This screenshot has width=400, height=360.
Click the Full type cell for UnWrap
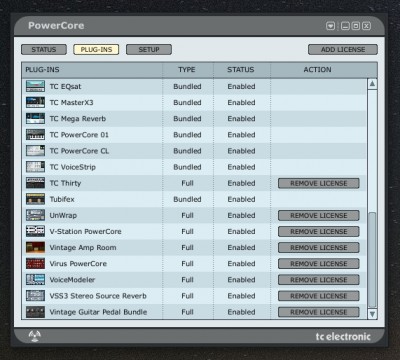(187, 215)
